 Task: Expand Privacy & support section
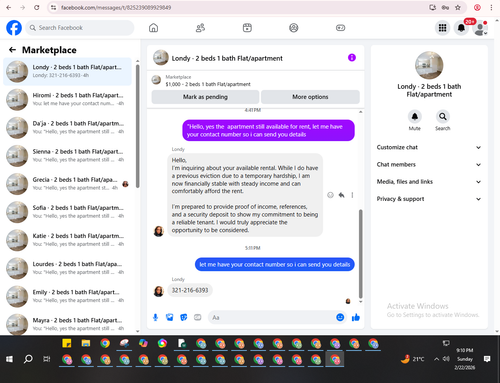pos(429,199)
